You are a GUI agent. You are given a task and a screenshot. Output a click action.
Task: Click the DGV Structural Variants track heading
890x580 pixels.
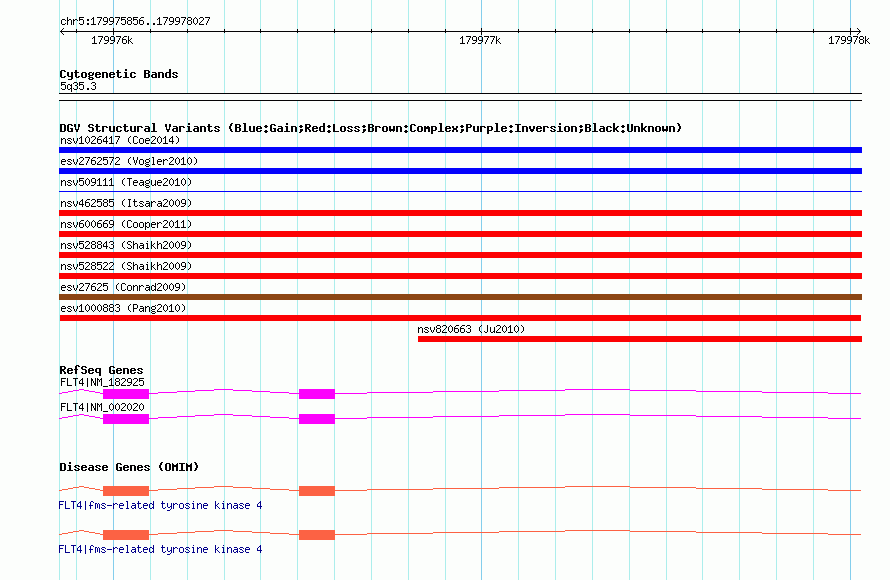point(370,128)
